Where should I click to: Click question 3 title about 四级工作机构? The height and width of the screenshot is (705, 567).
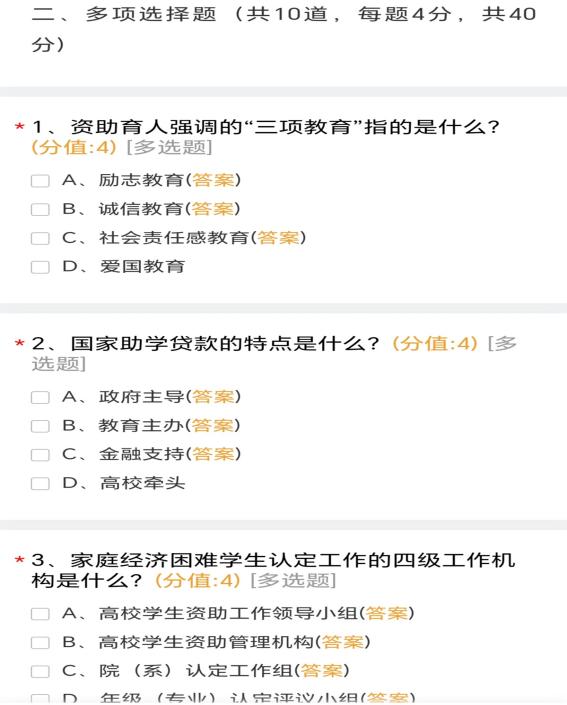coord(273,570)
